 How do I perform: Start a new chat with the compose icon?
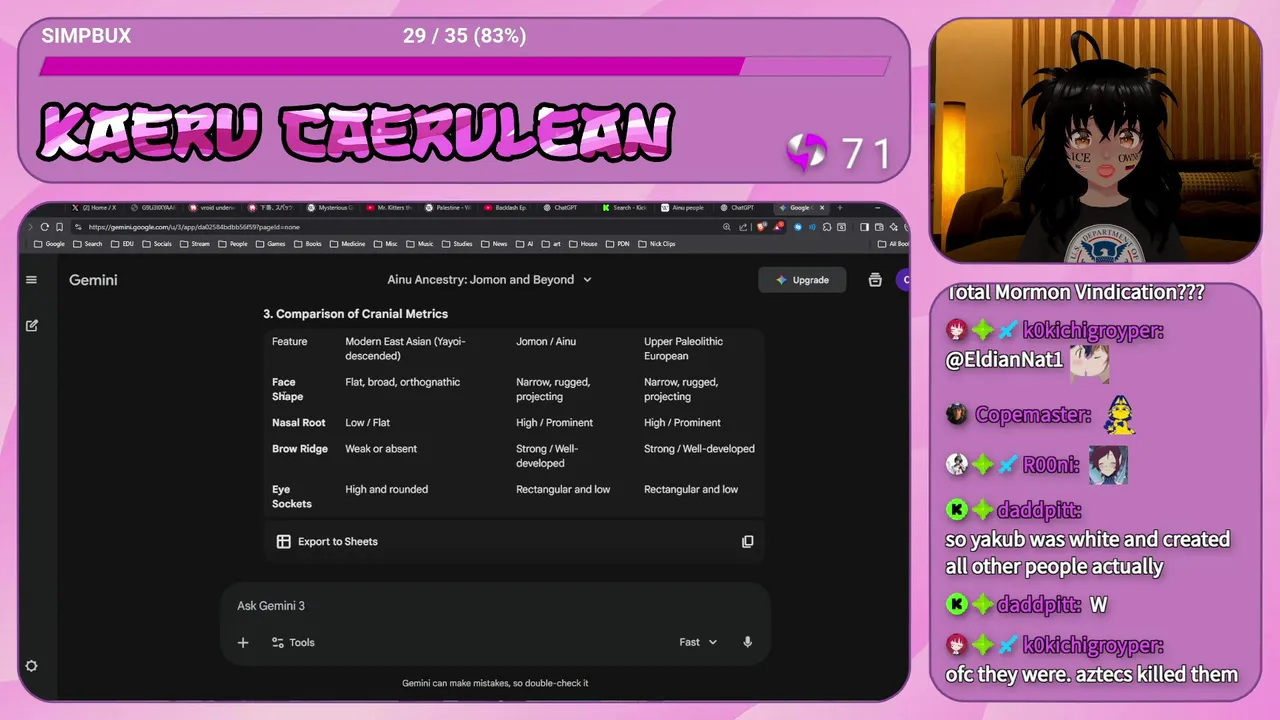point(32,325)
